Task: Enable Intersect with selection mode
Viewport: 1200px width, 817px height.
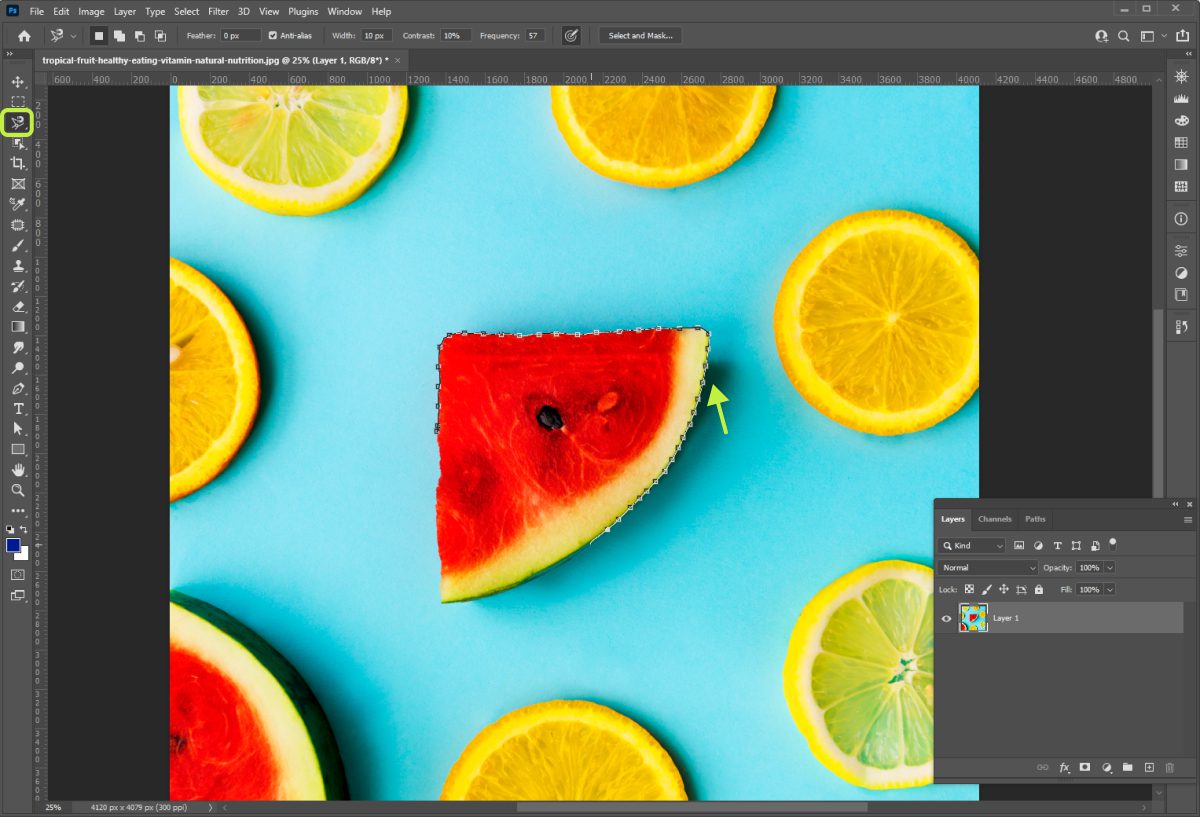Action: click(160, 35)
